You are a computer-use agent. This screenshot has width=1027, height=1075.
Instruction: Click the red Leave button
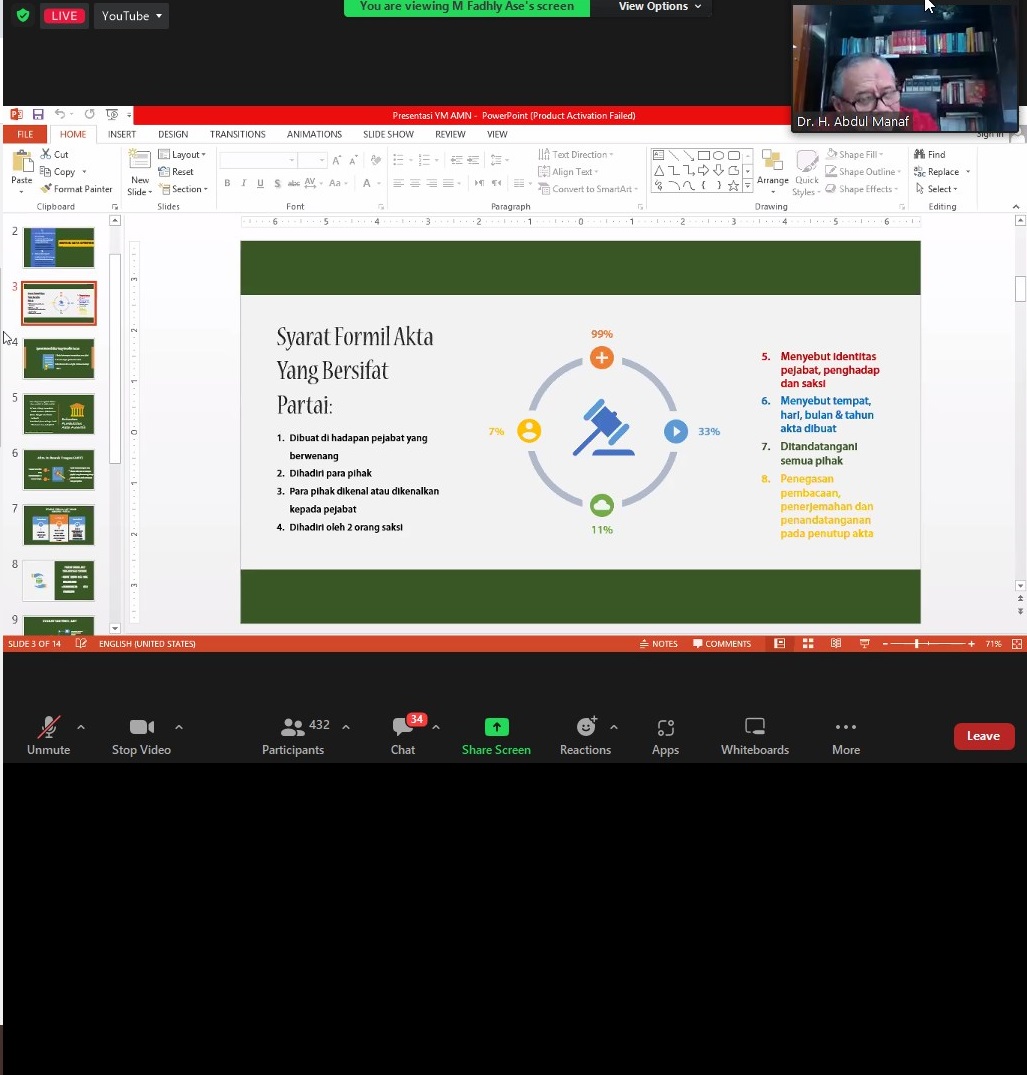coord(983,736)
